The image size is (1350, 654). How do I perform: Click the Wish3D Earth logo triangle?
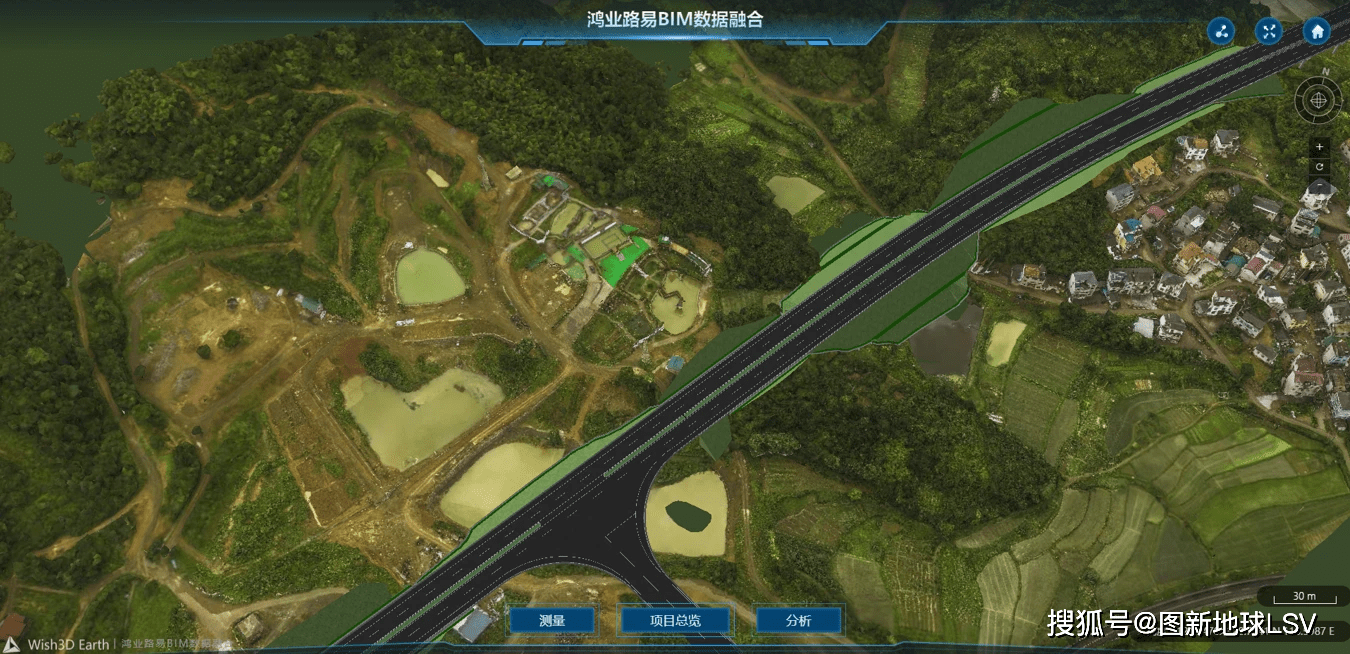click(x=10, y=645)
